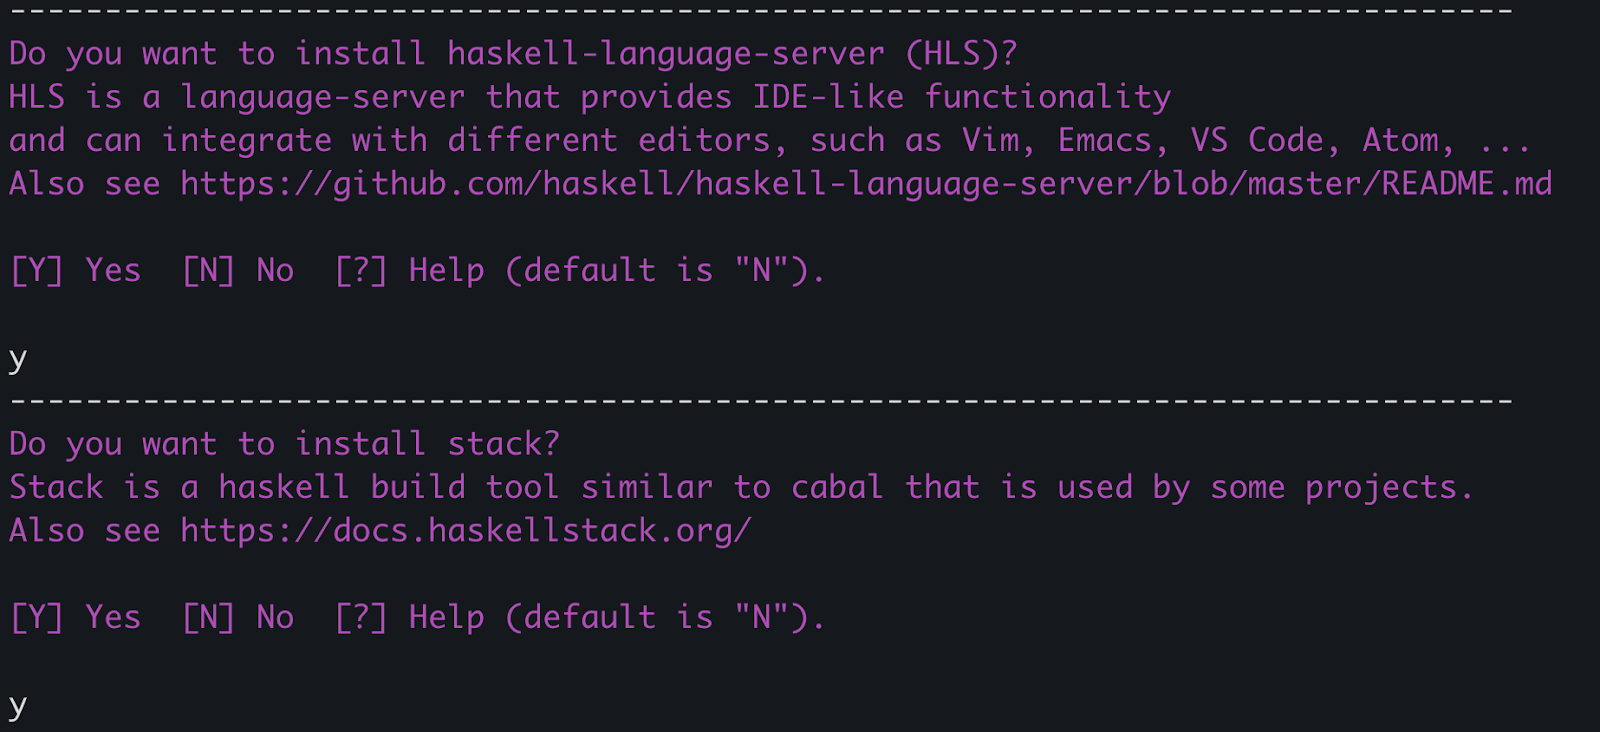This screenshot has width=1600, height=732.
Task: Click the [?] Help option for HLS
Action: pos(409,271)
